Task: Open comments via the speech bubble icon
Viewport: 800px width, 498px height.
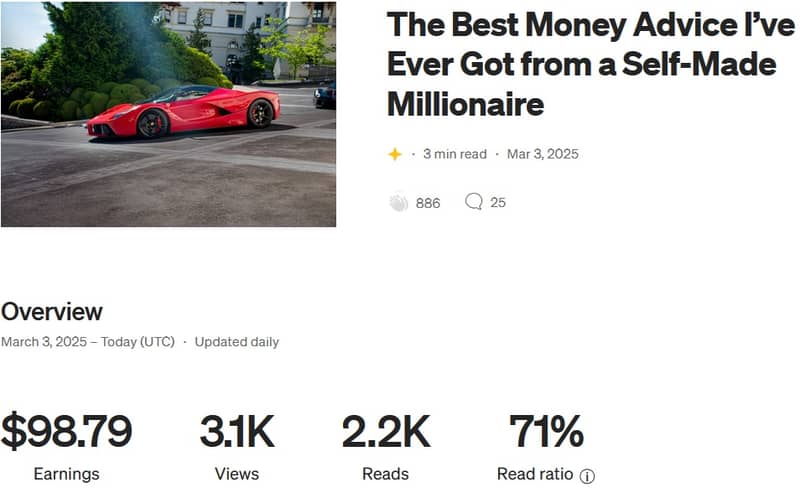Action: (474, 202)
